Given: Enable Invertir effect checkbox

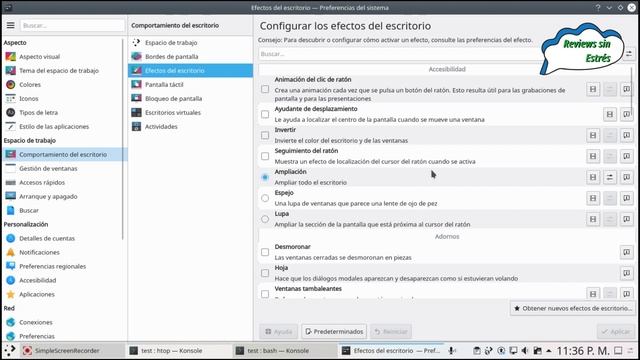Looking at the screenshot, I should (265, 135).
